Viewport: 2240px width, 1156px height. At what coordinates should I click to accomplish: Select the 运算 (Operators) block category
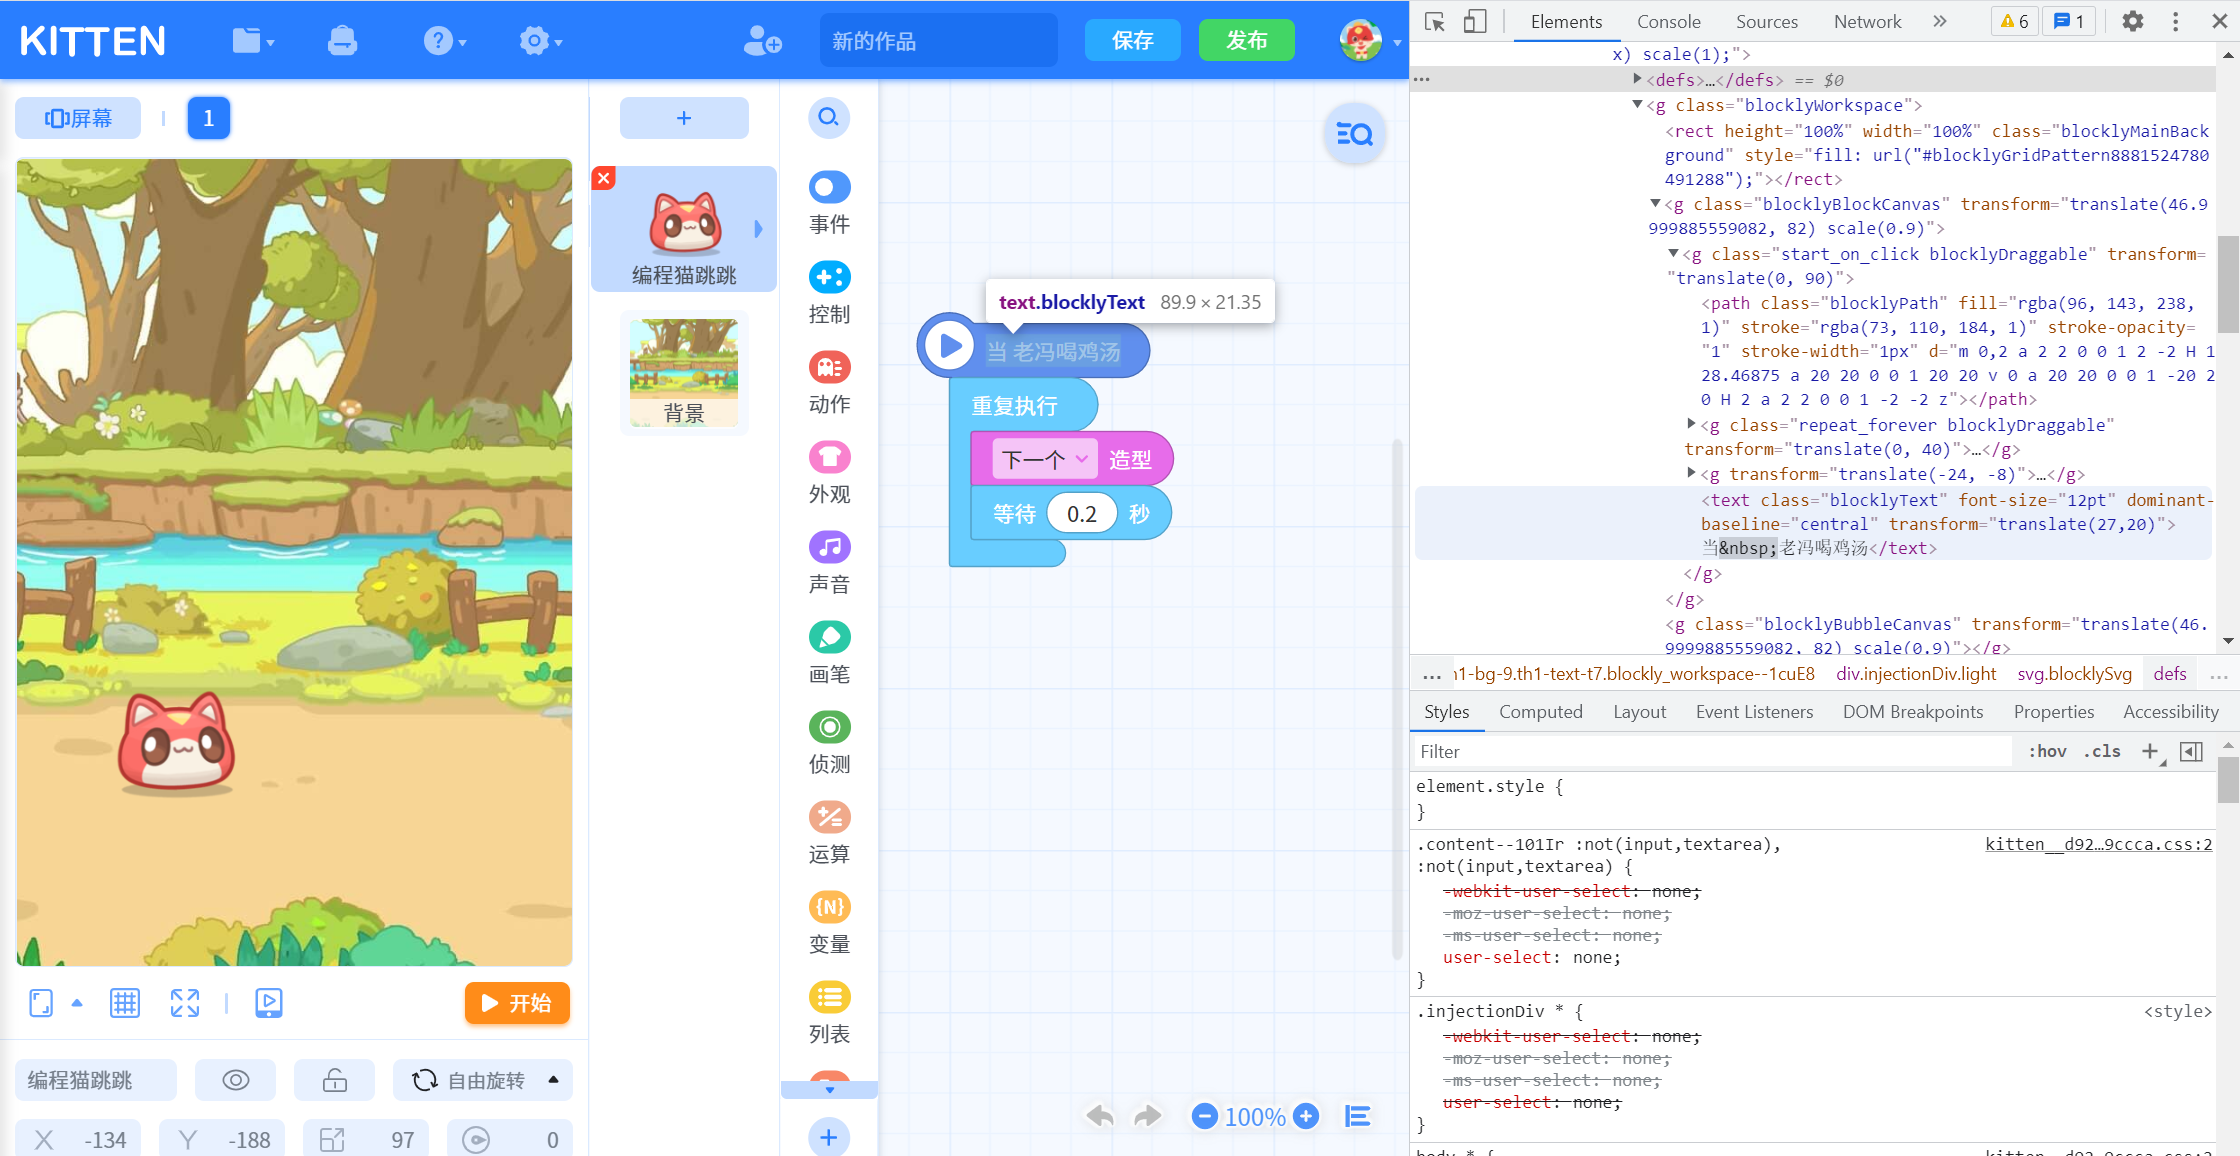[x=829, y=833]
